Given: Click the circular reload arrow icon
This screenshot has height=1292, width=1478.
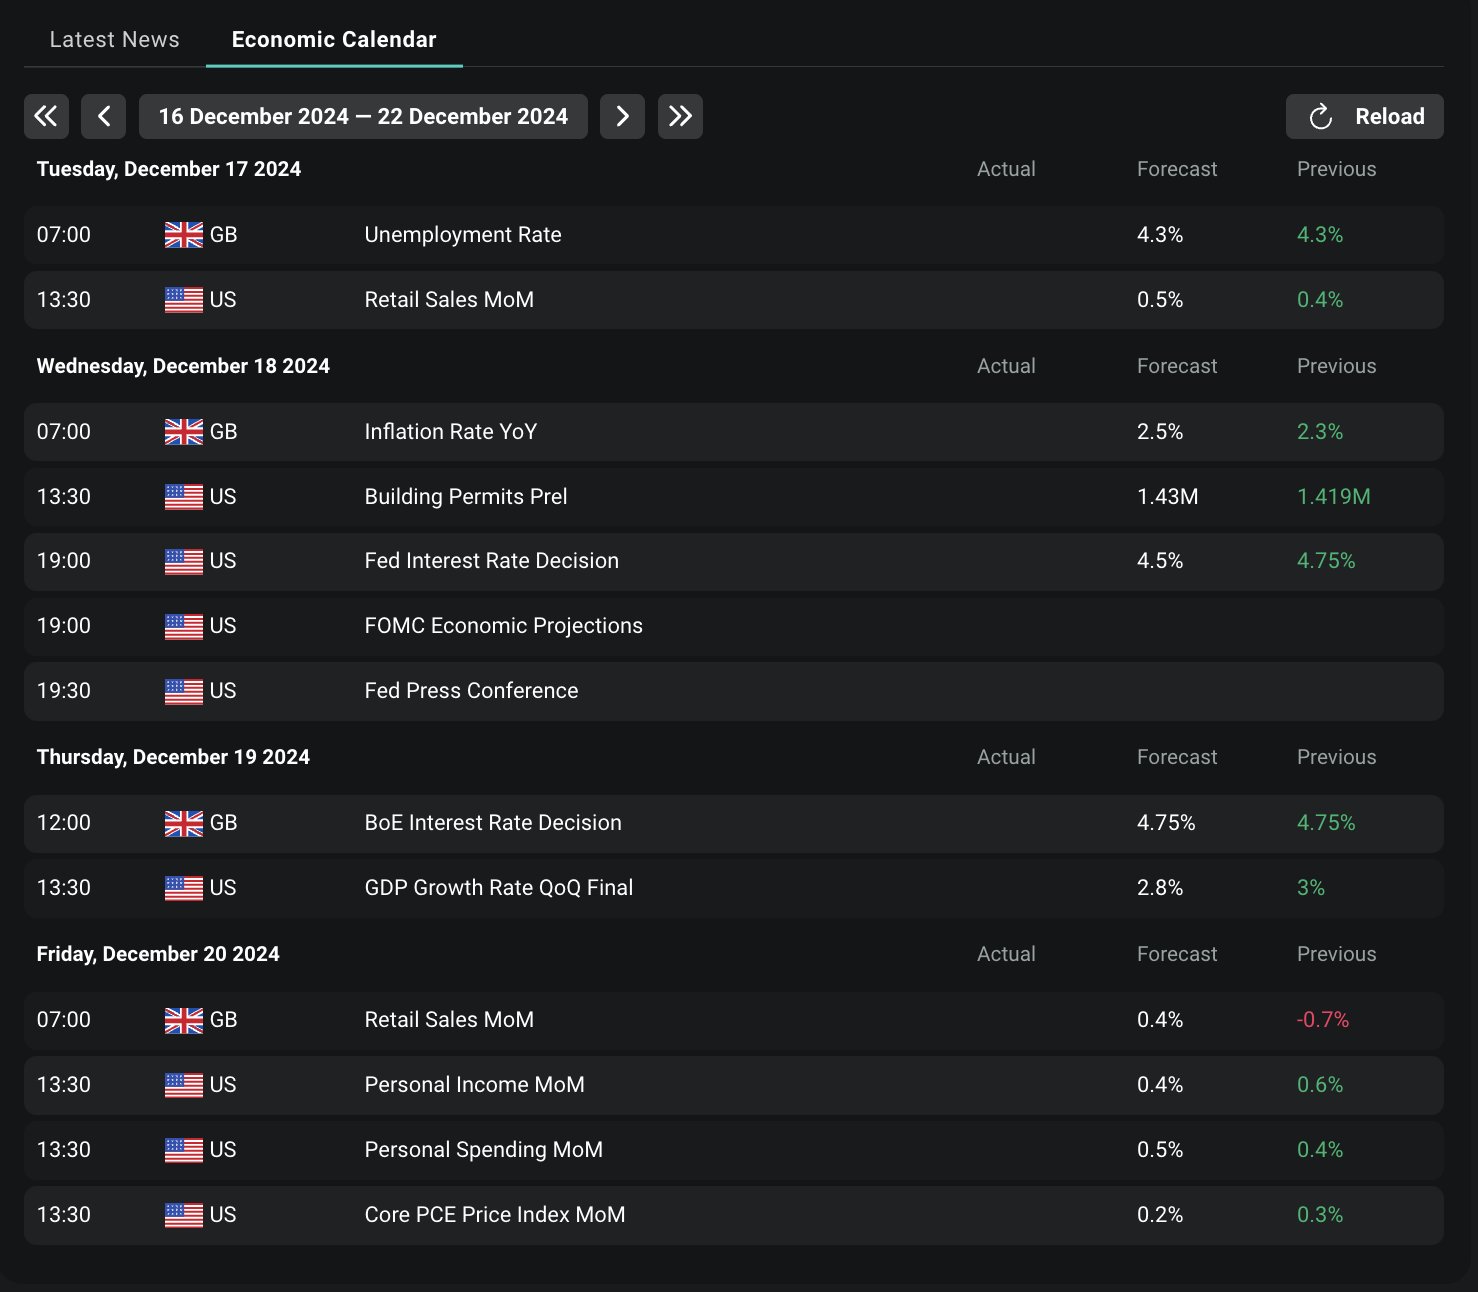Looking at the screenshot, I should point(1321,117).
